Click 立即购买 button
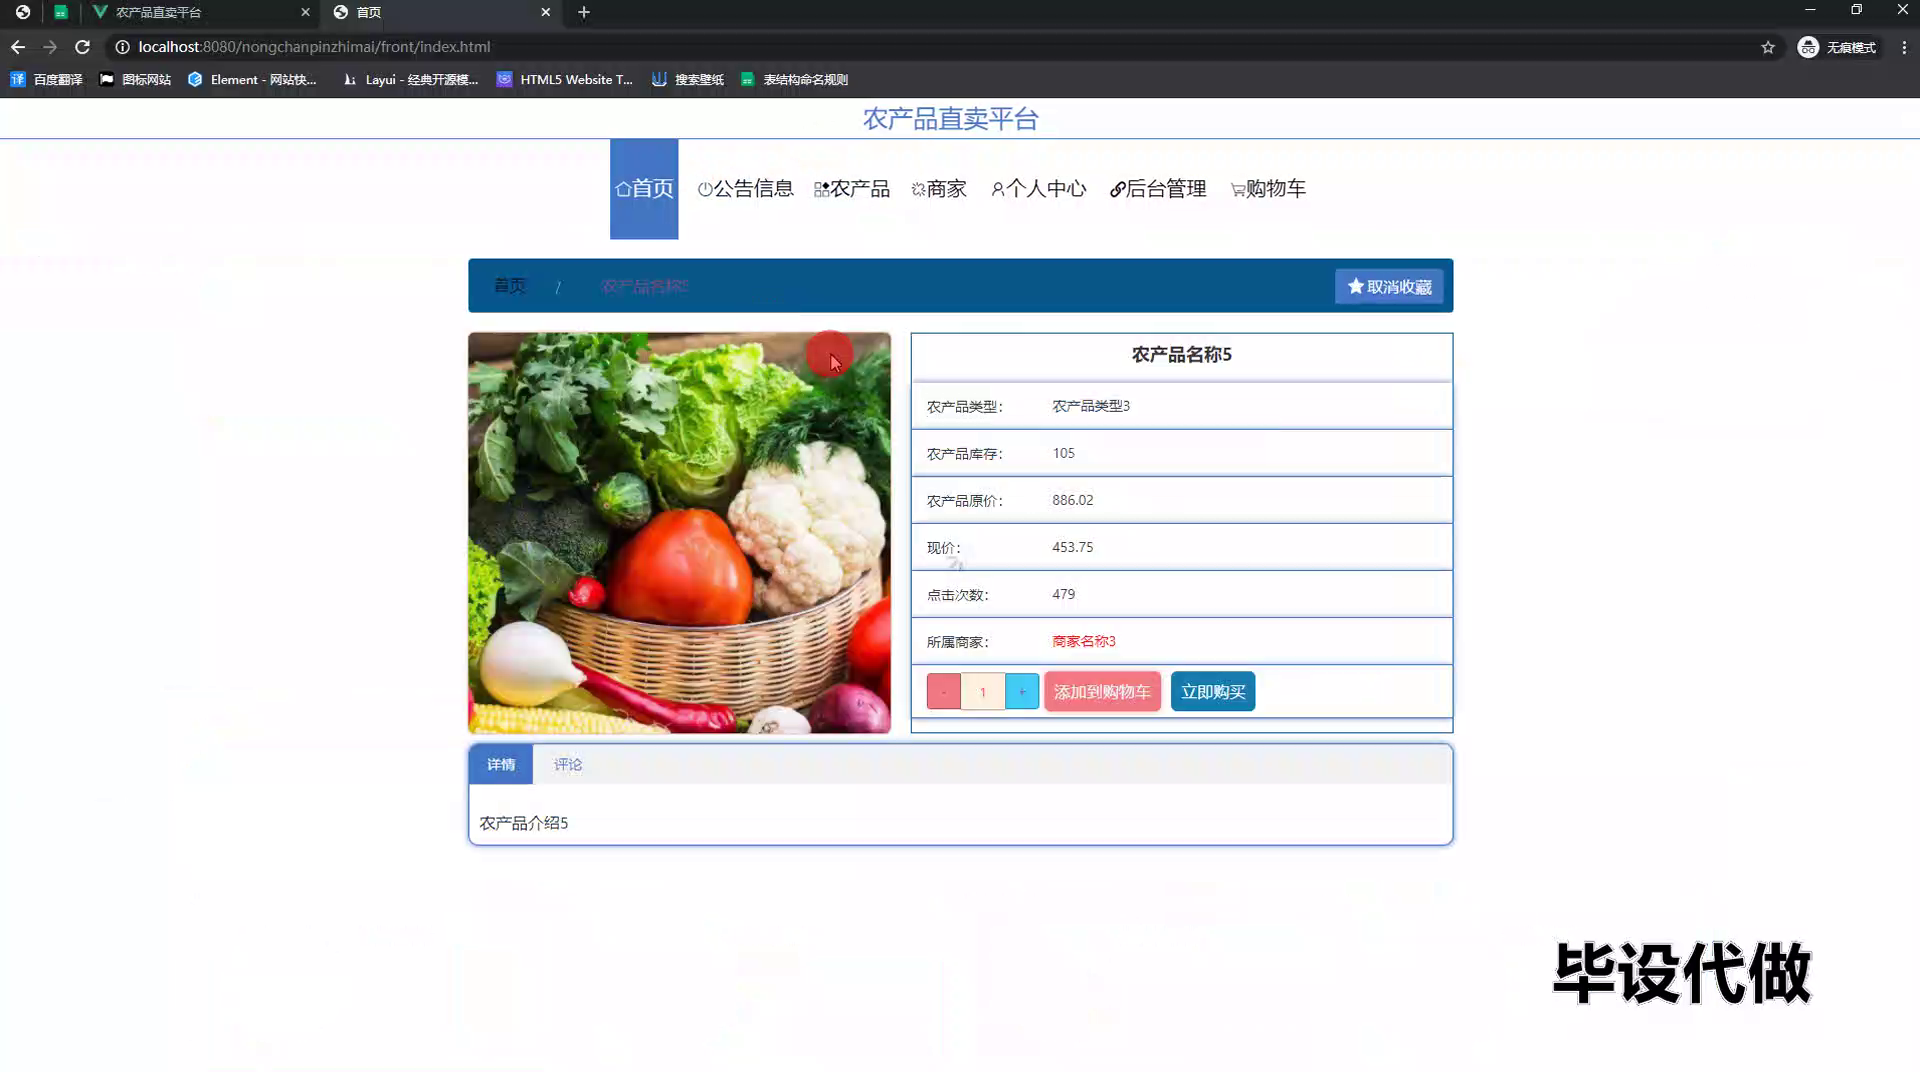 click(x=1213, y=691)
